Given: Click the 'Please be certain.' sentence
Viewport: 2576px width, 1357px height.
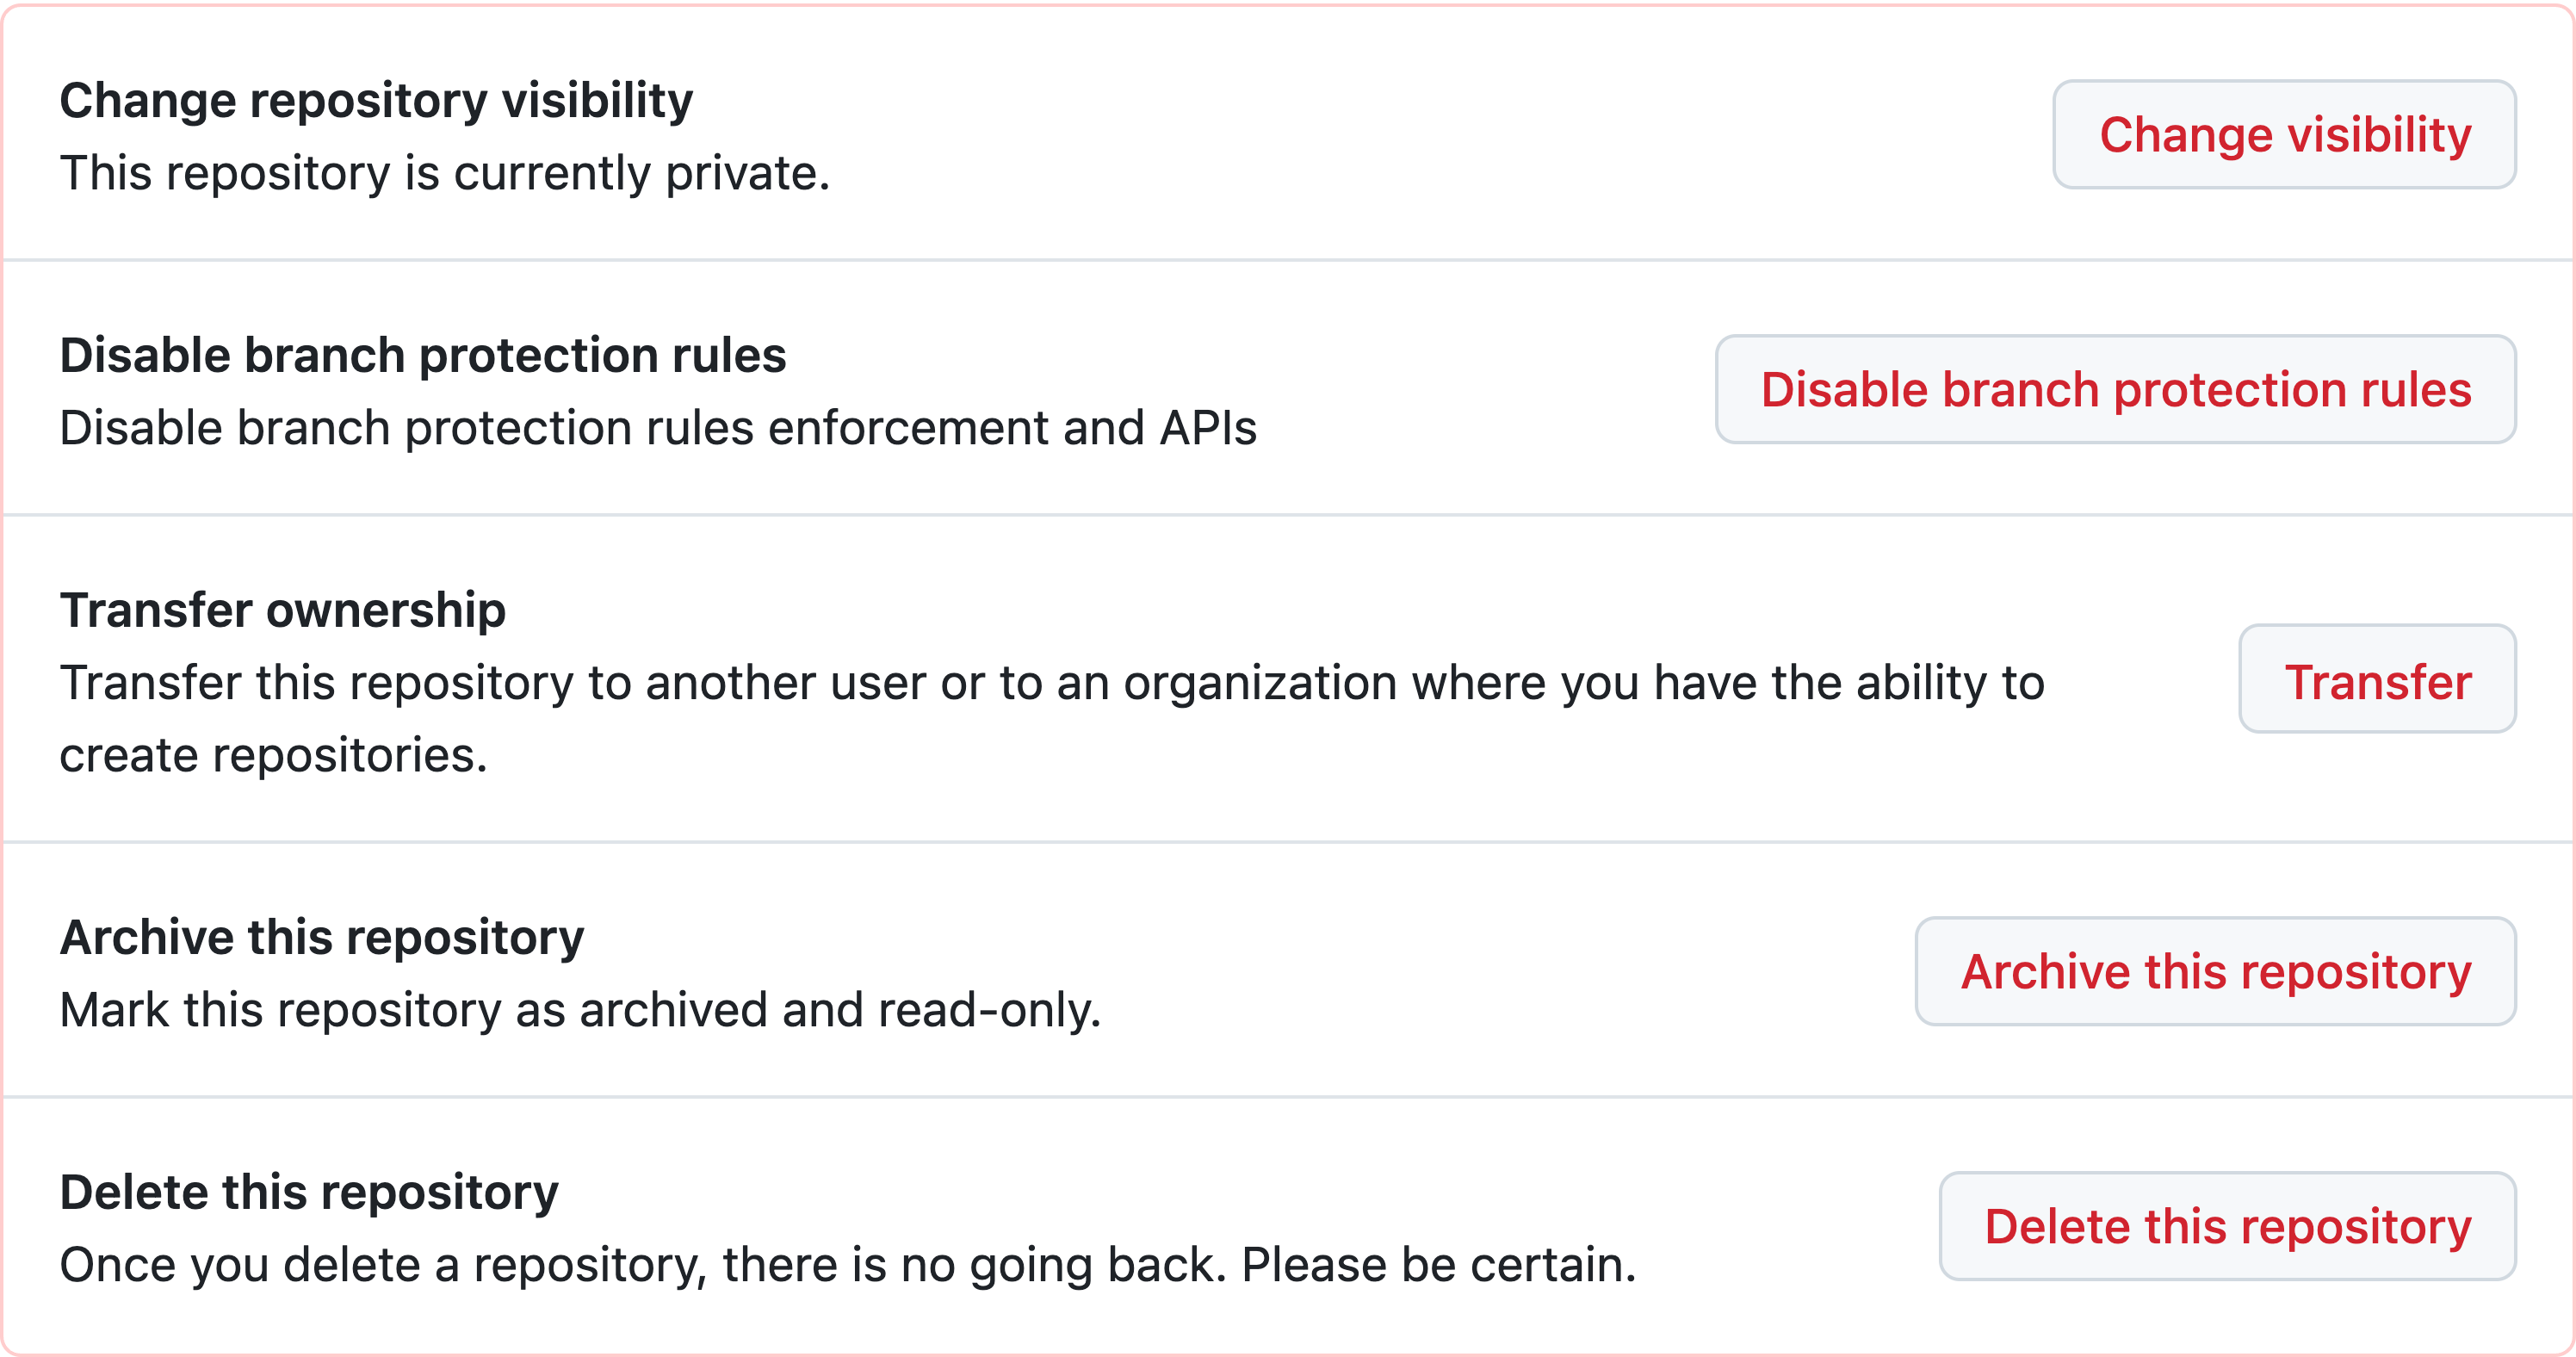Looking at the screenshot, I should coord(1439,1265).
